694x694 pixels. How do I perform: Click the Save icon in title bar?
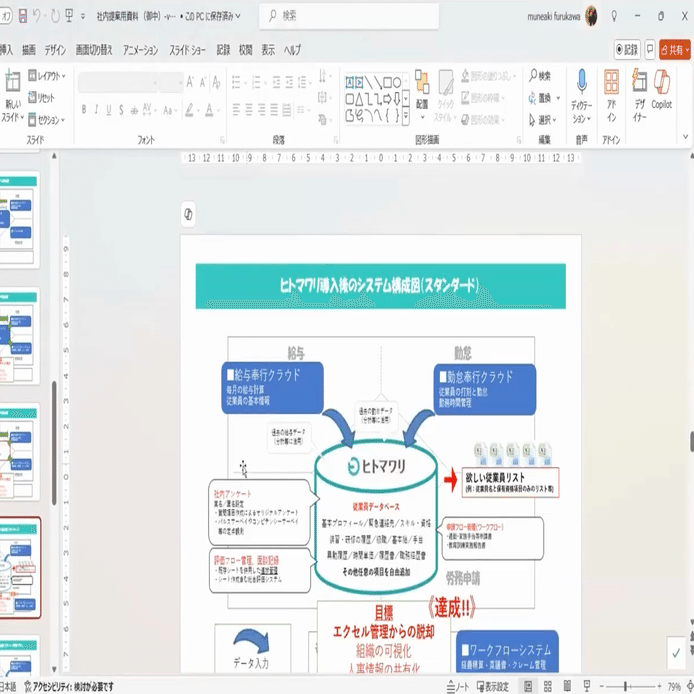pyautogui.click(x=23, y=16)
